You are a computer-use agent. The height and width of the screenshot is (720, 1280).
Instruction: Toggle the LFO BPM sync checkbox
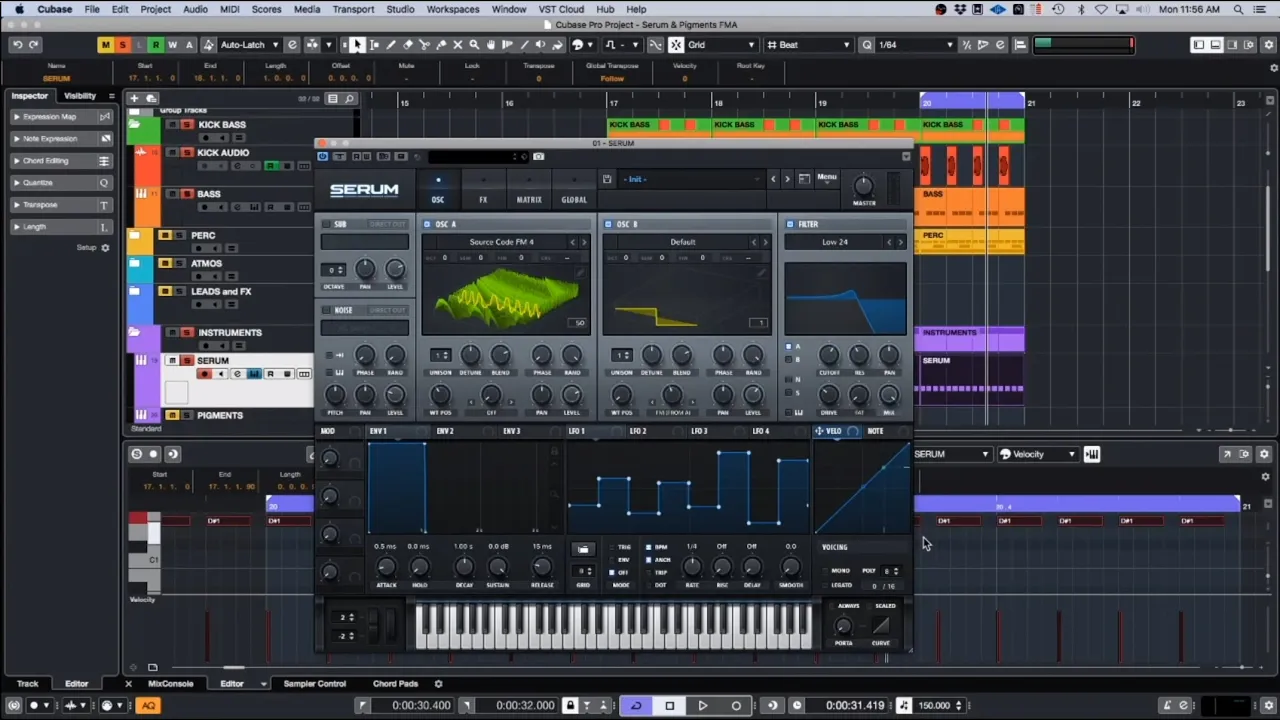tap(648, 547)
